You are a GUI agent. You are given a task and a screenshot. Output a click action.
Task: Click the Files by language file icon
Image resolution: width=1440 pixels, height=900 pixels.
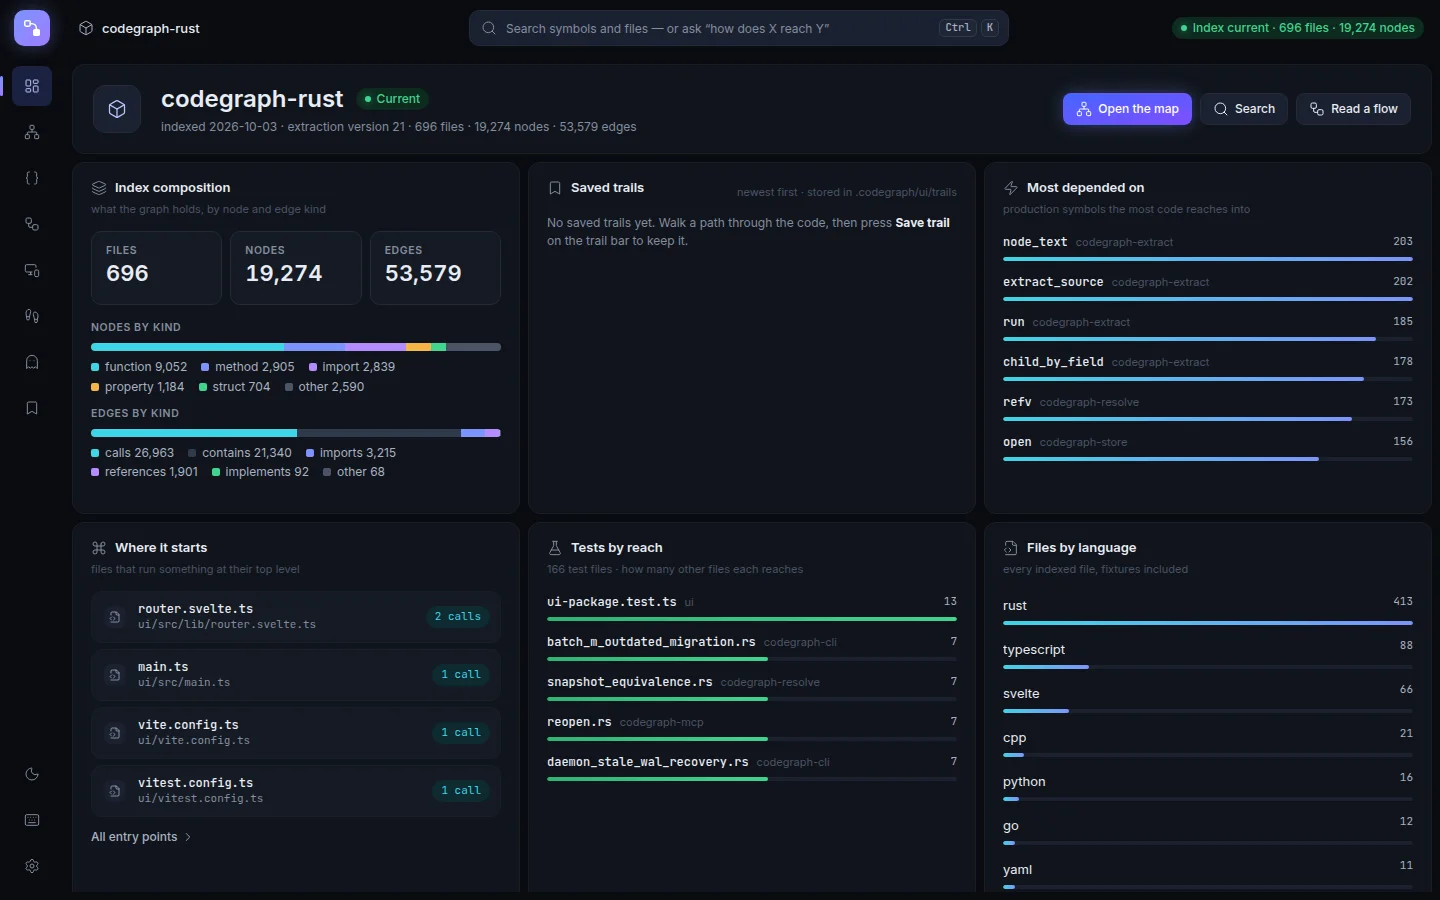pos(1011,548)
